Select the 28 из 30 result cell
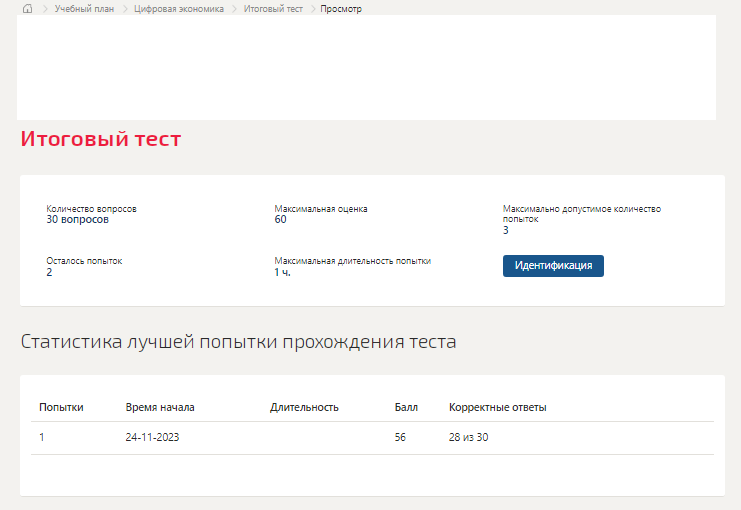 click(468, 437)
